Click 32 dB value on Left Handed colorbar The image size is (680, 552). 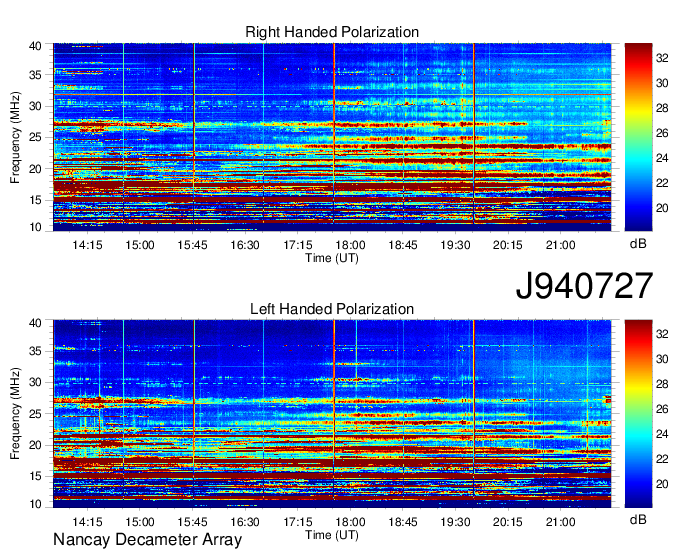[662, 334]
